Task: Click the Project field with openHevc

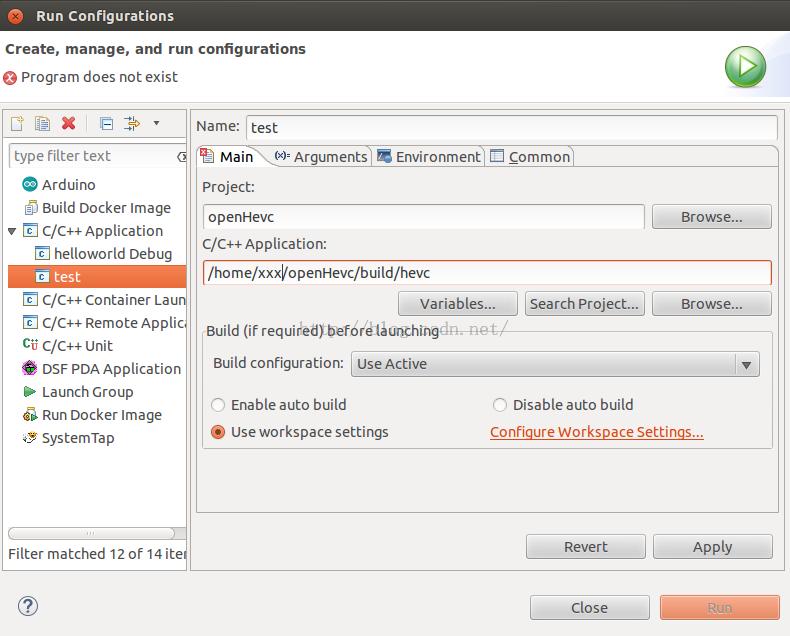Action: 424,217
